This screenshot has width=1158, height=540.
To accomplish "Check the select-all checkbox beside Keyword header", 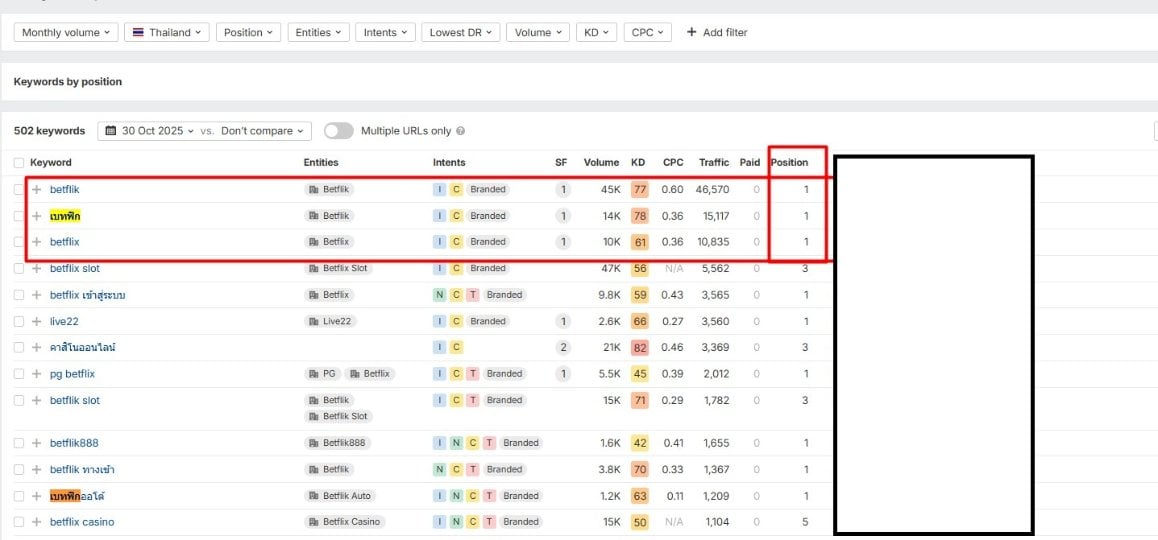I will pos(18,163).
